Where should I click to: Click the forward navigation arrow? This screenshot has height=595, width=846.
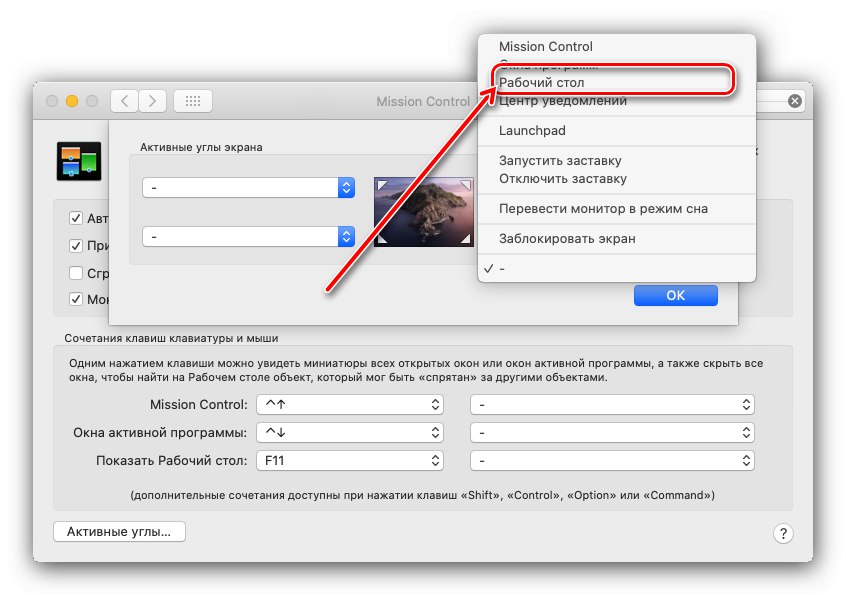click(x=152, y=101)
